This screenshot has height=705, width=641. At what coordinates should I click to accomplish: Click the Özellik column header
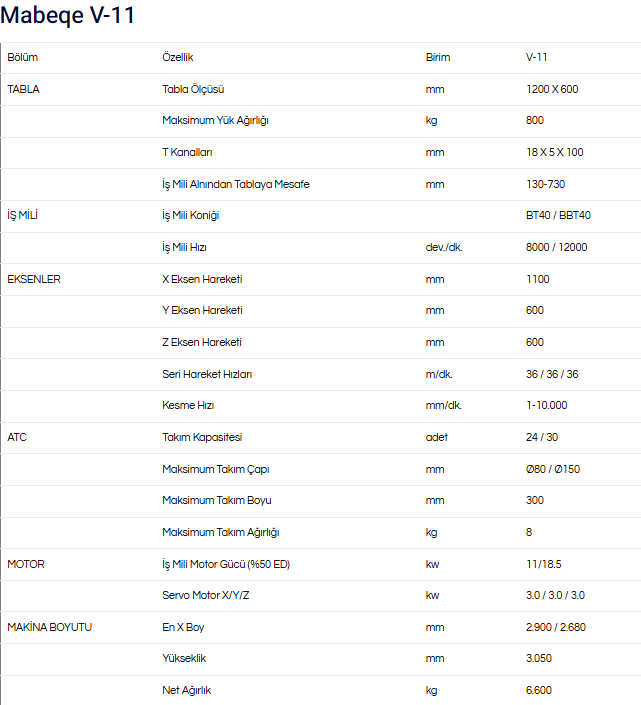(179, 58)
